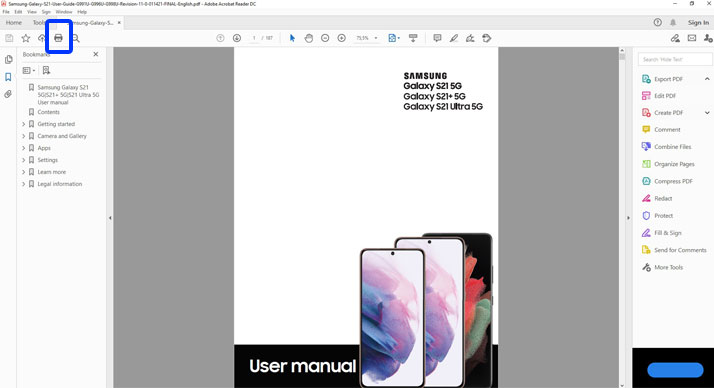The width and height of the screenshot is (714, 388).
Task: Expand the Legal information bookmark
Action: click(24, 184)
